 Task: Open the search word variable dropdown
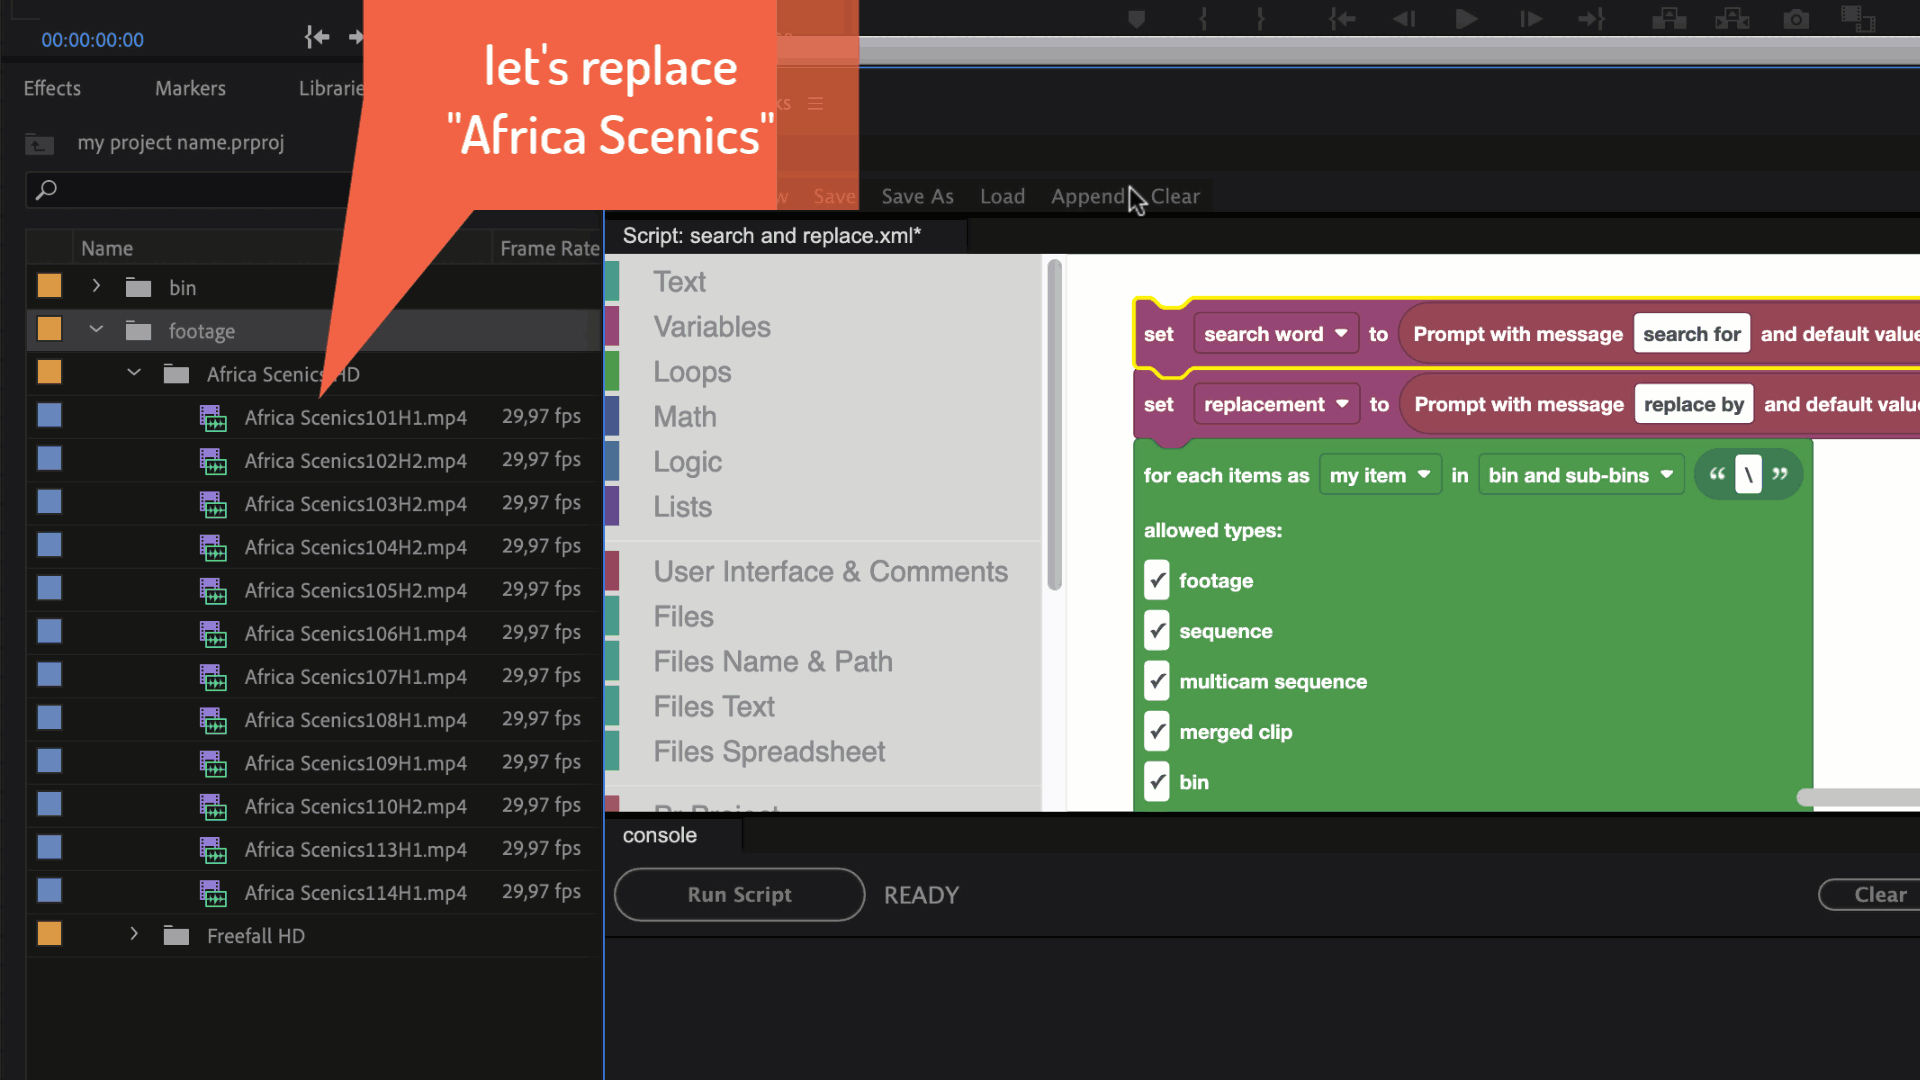point(1276,334)
